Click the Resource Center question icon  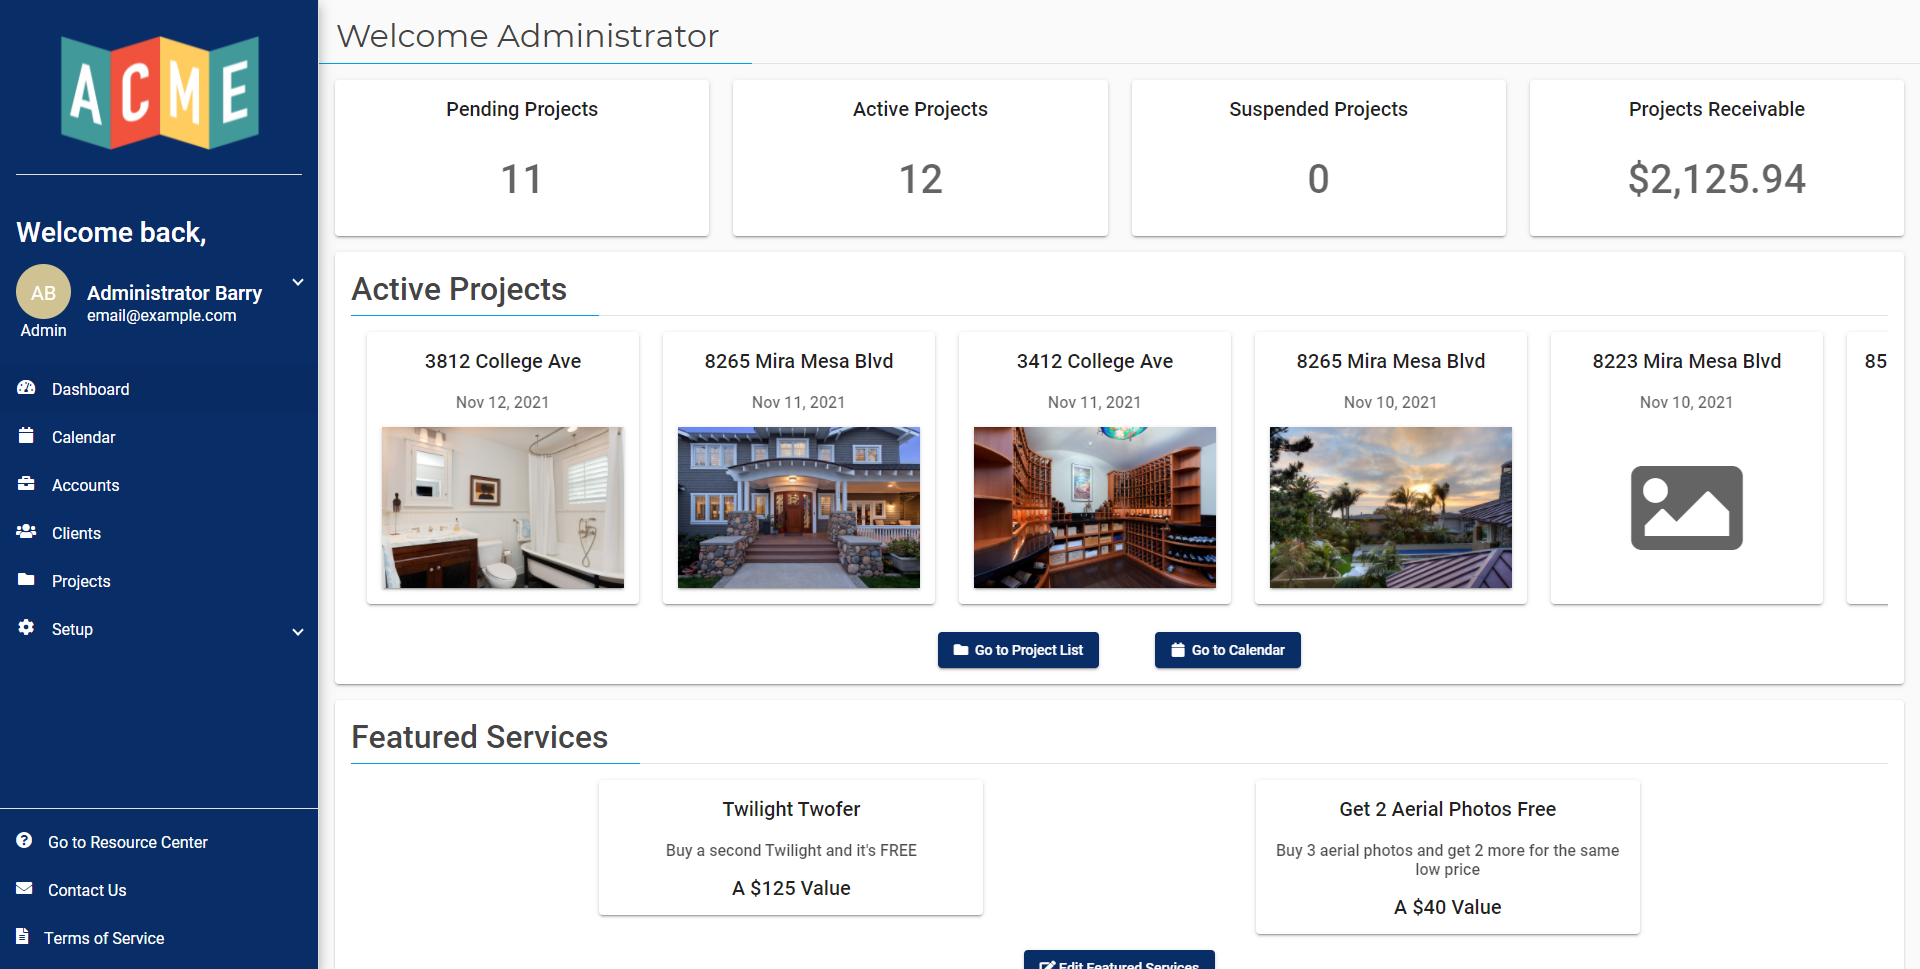click(24, 841)
